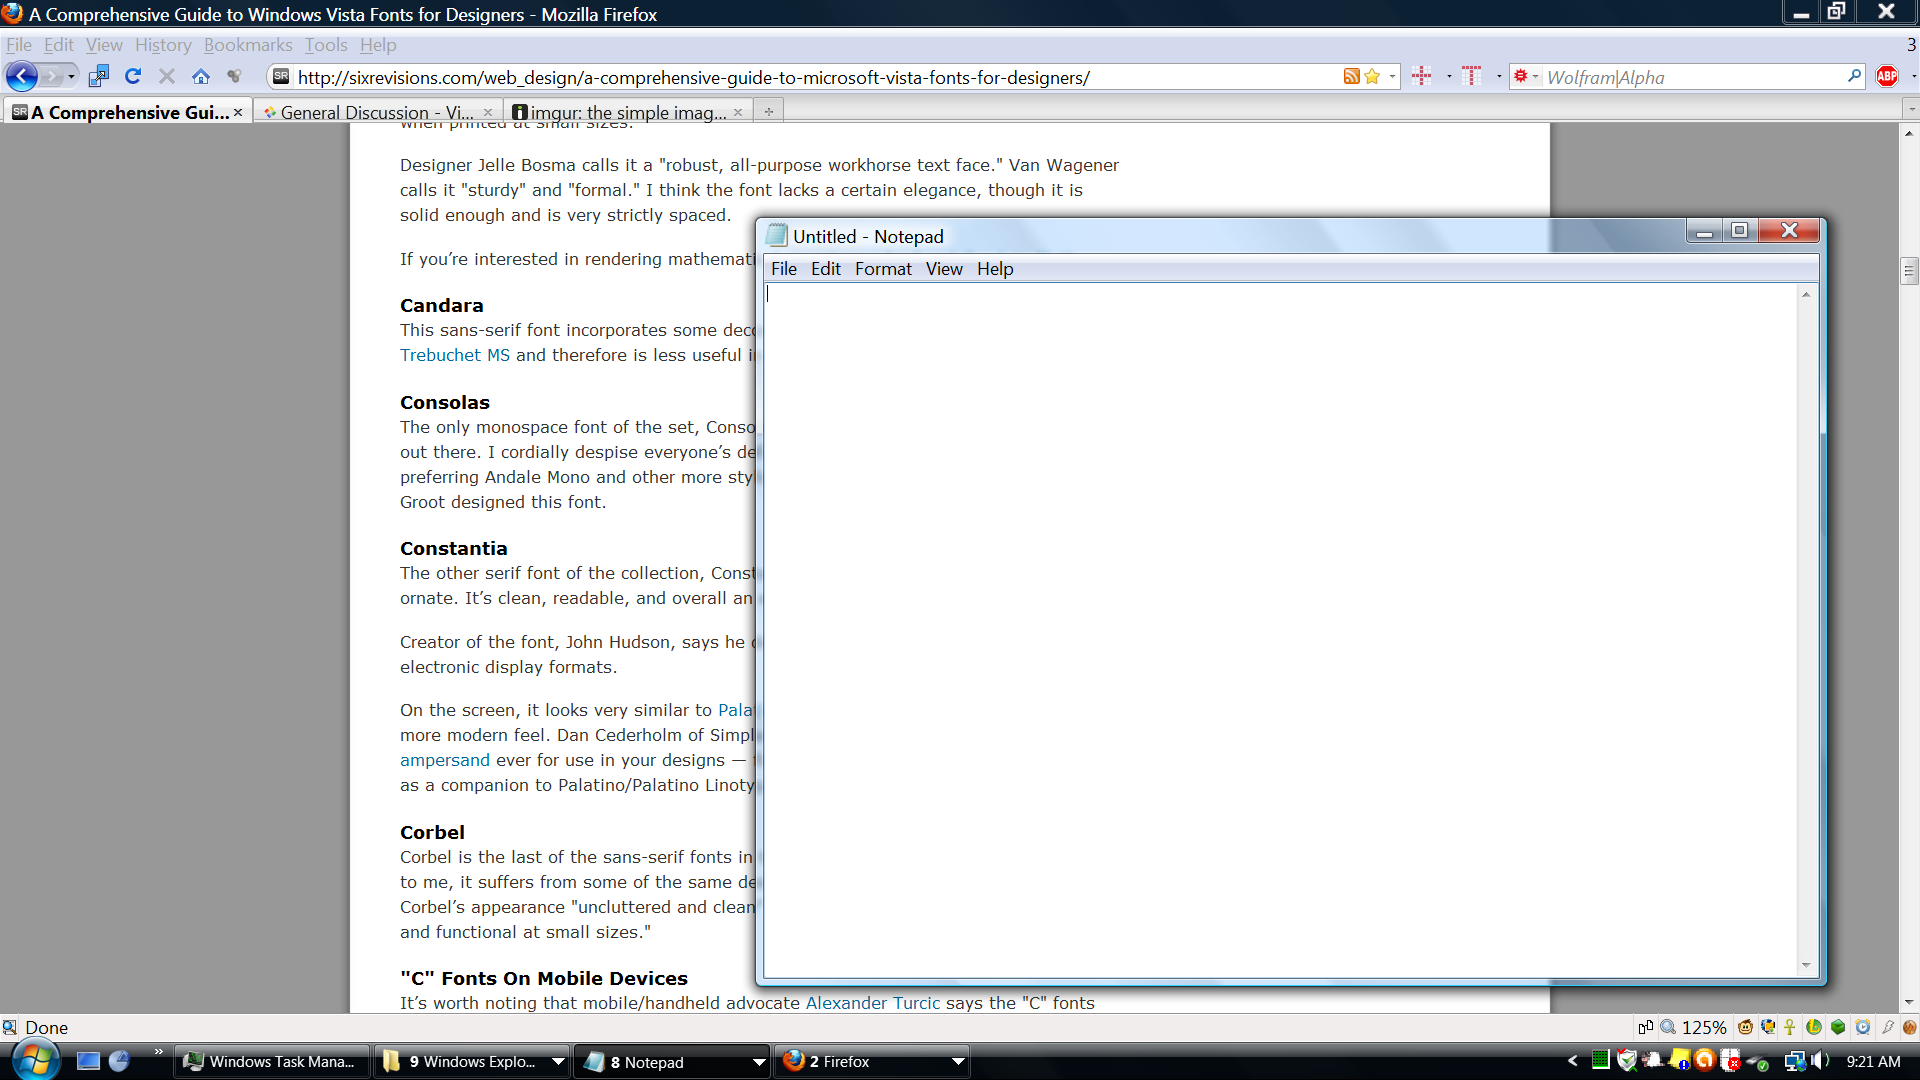This screenshot has height=1080, width=1920.
Task: Go to the Firefox Home page icon
Action: [x=201, y=77]
